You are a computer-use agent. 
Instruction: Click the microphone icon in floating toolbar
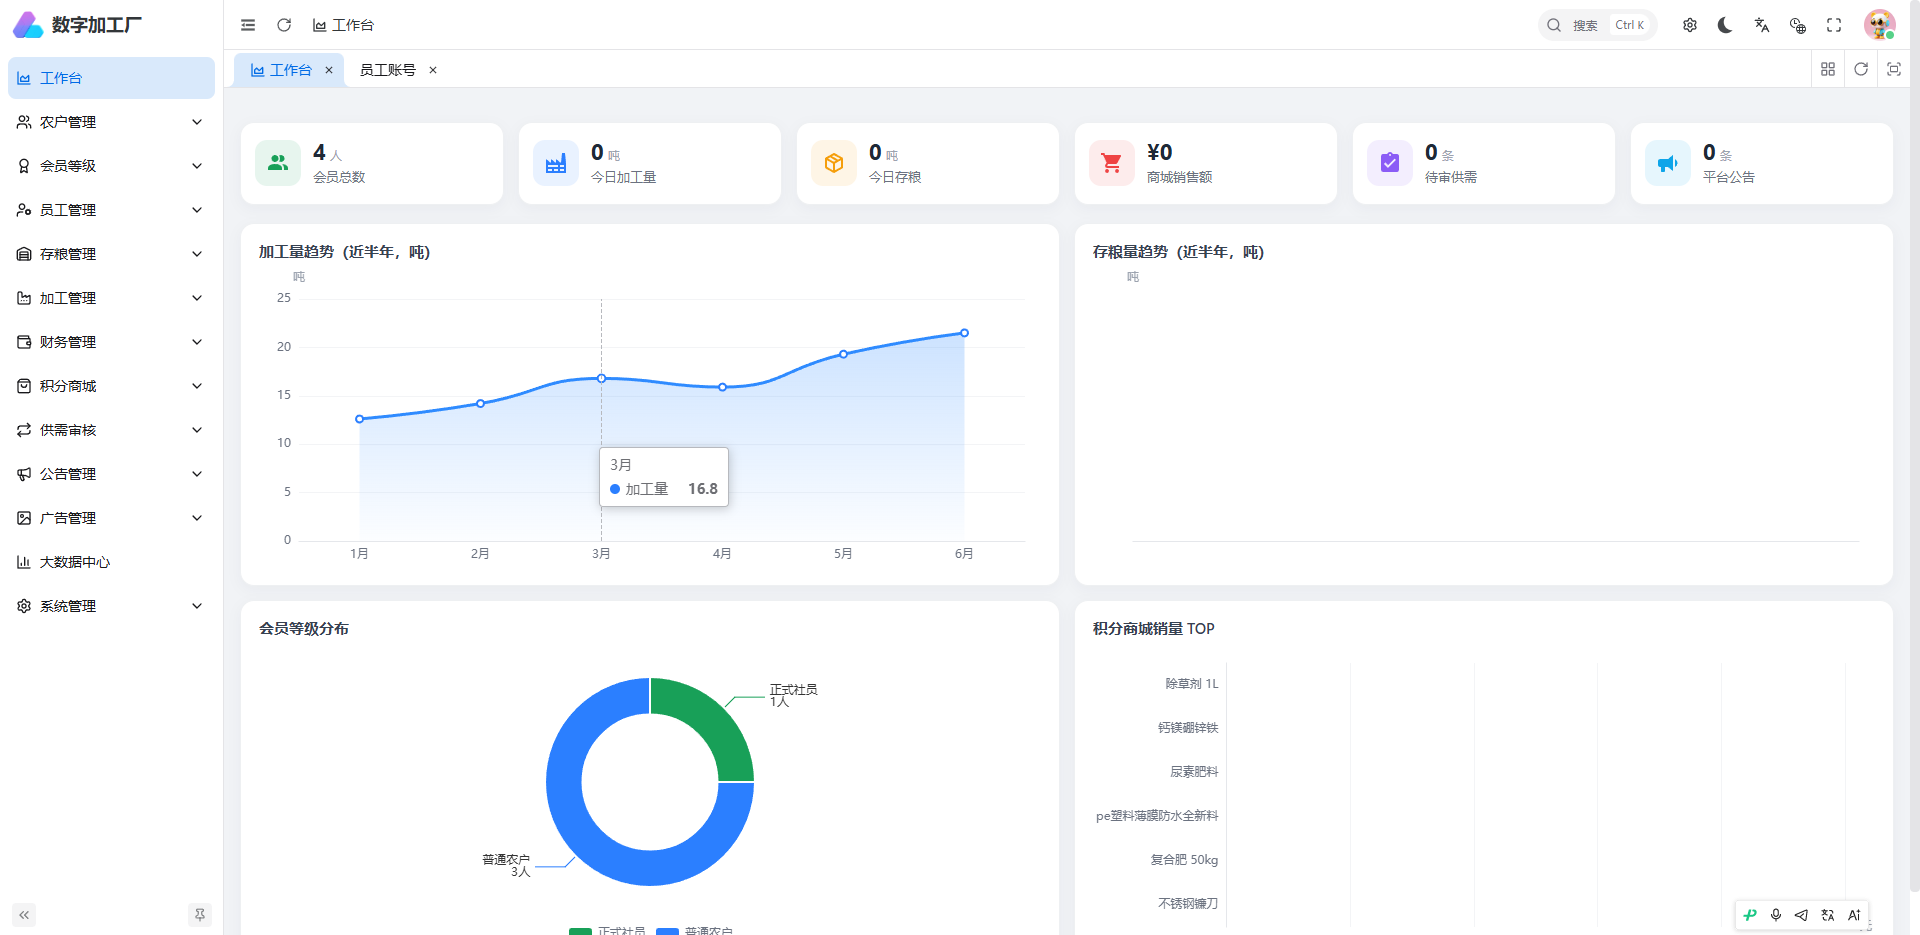1776,915
